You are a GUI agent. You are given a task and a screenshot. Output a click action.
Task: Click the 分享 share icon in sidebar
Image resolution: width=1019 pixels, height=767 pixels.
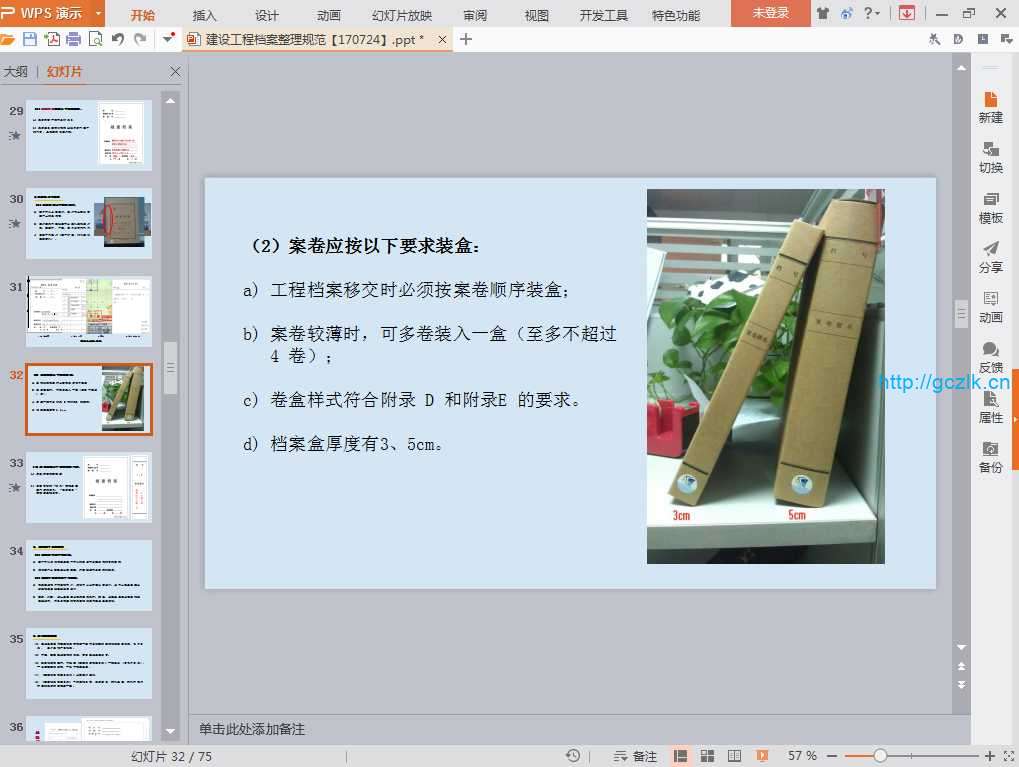990,257
